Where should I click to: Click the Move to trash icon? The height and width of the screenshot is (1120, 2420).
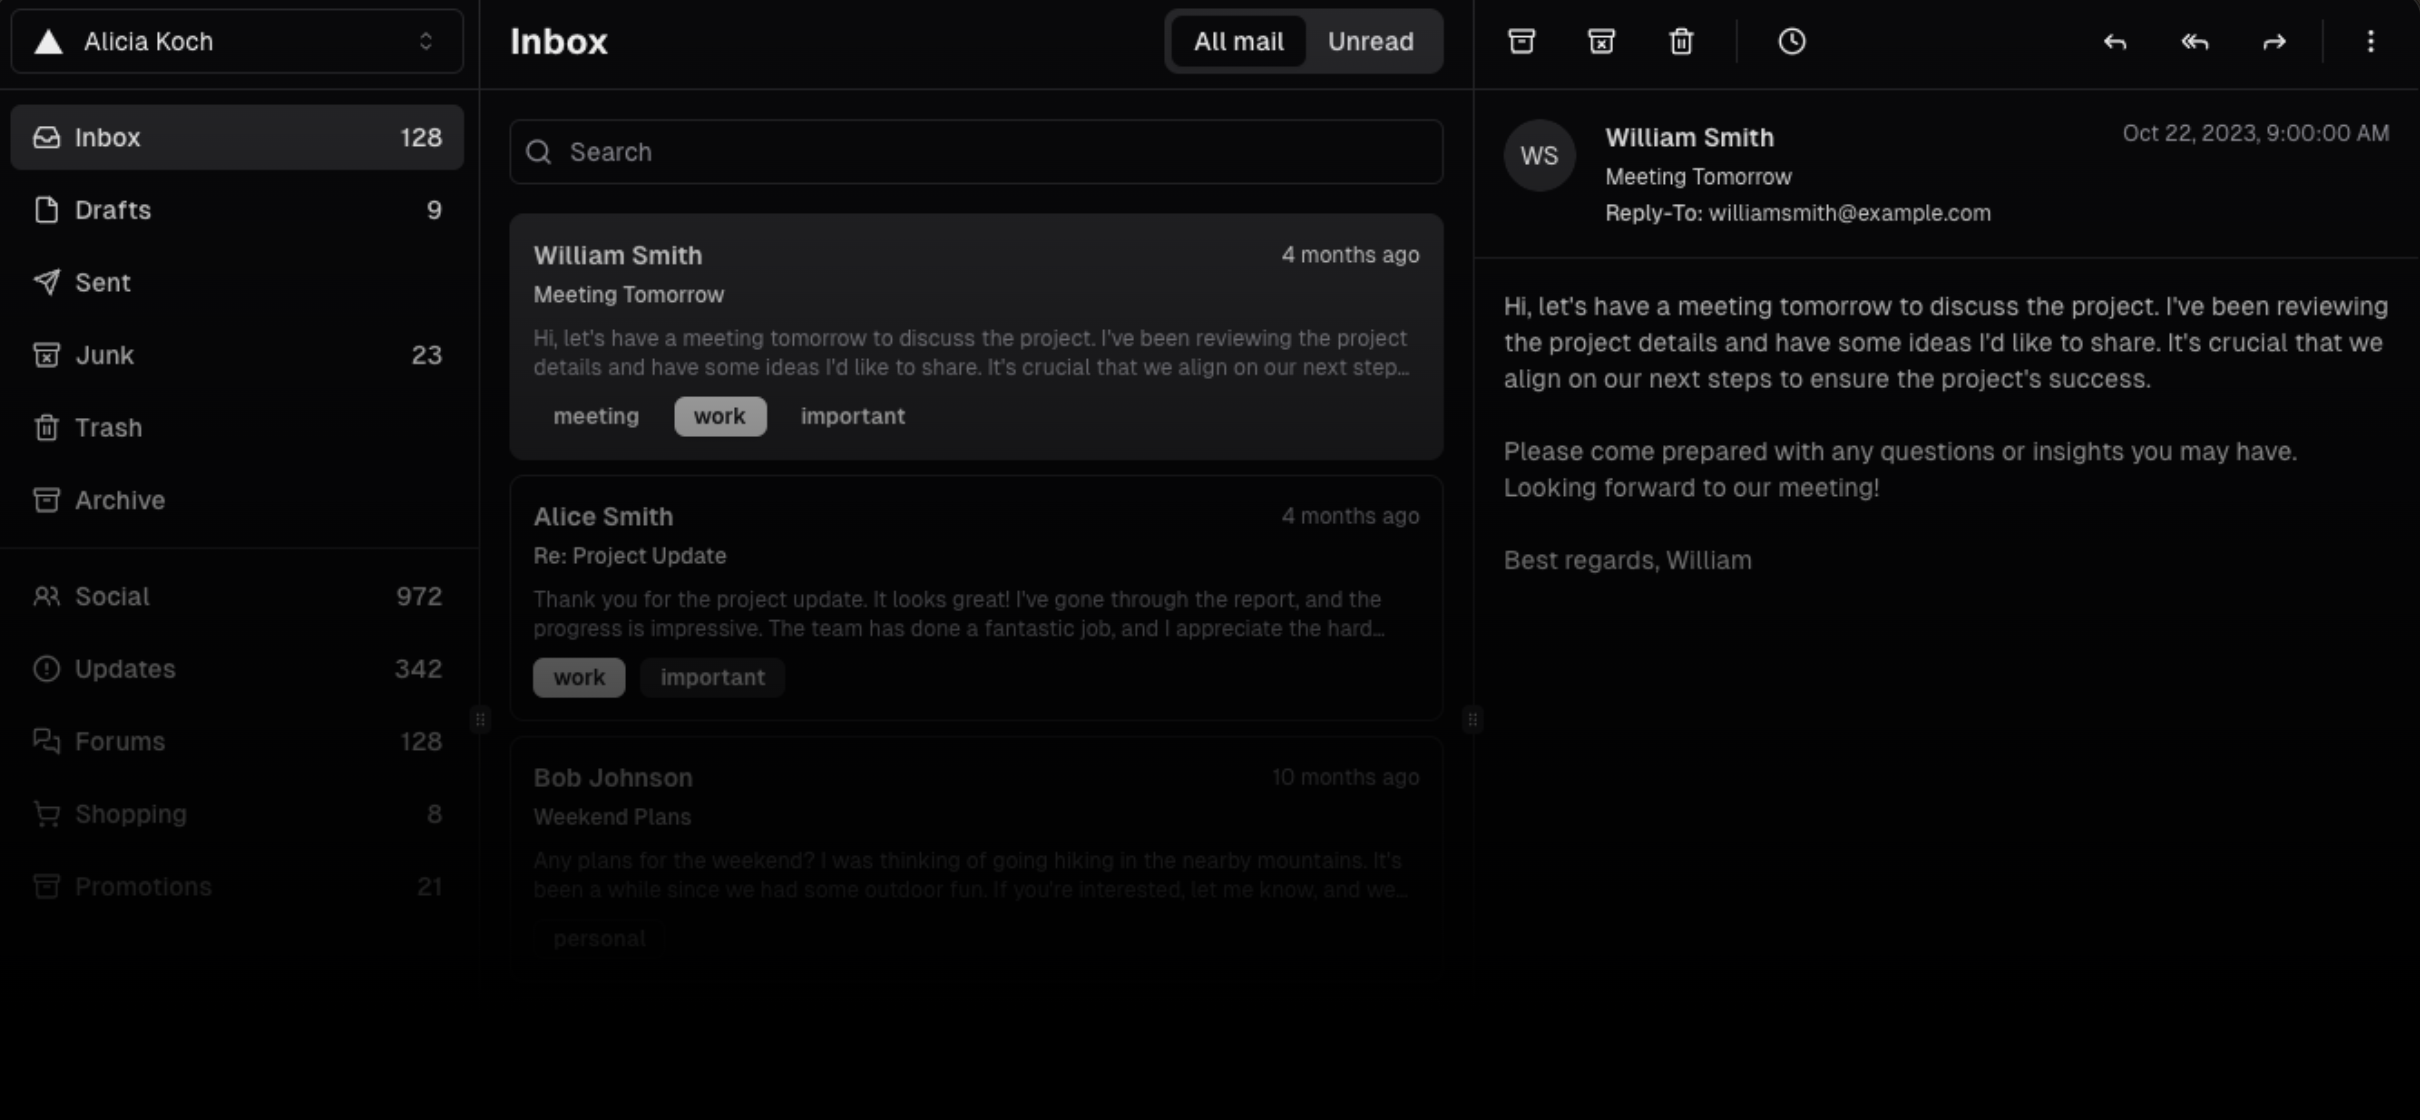tap(1681, 41)
